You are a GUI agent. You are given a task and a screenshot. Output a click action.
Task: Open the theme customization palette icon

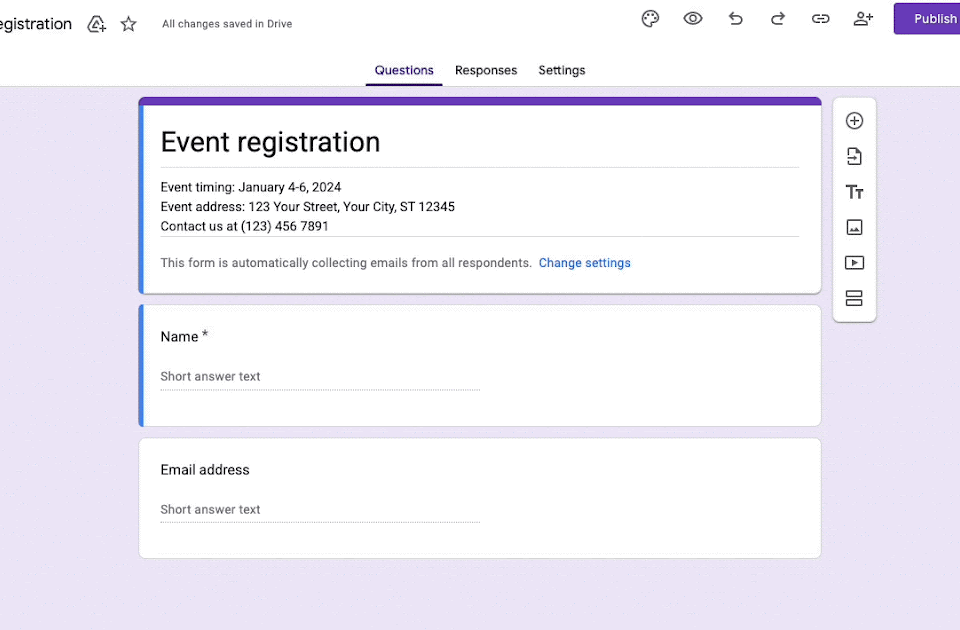[650, 19]
